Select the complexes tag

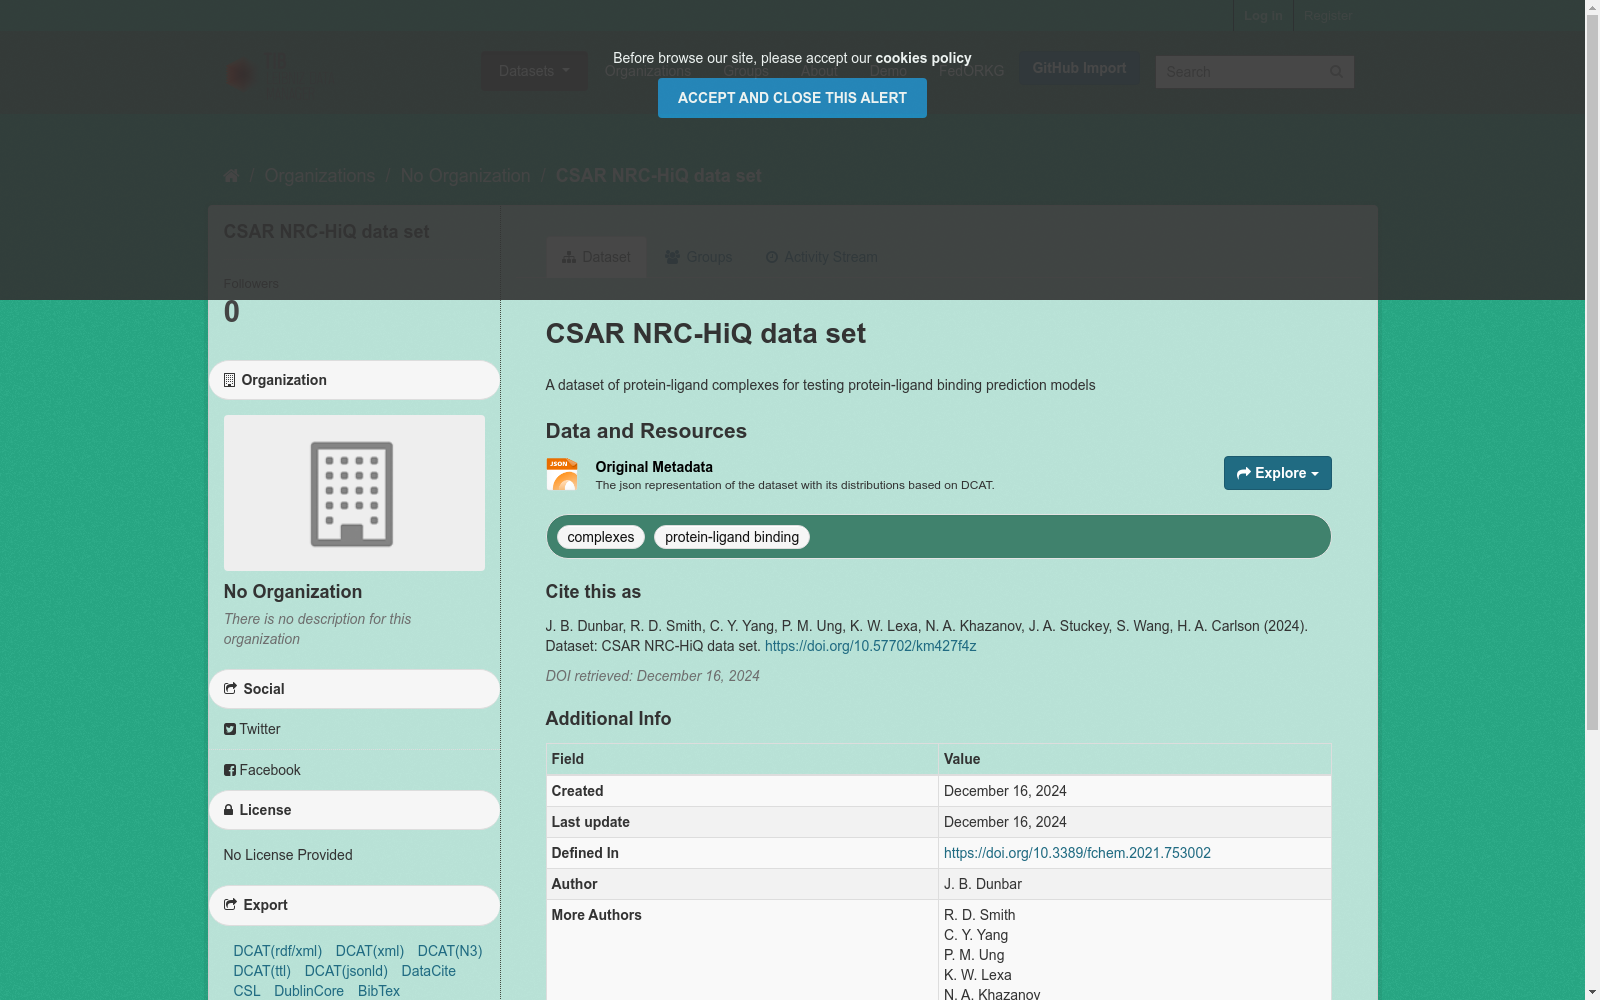[601, 537]
